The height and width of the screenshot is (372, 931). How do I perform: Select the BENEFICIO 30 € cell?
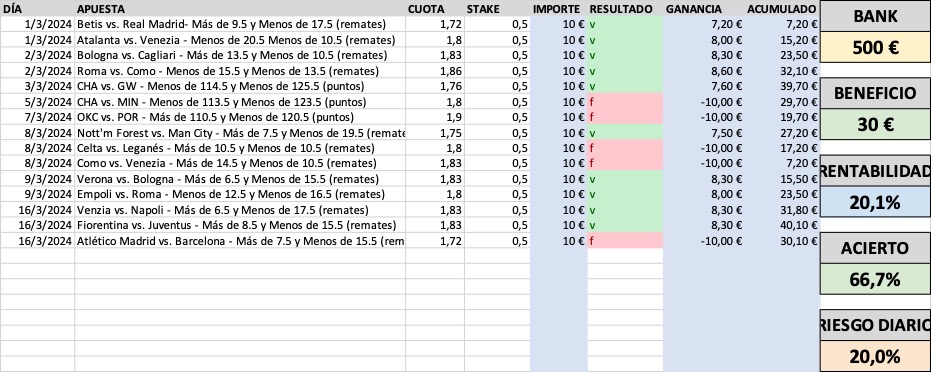point(875,125)
